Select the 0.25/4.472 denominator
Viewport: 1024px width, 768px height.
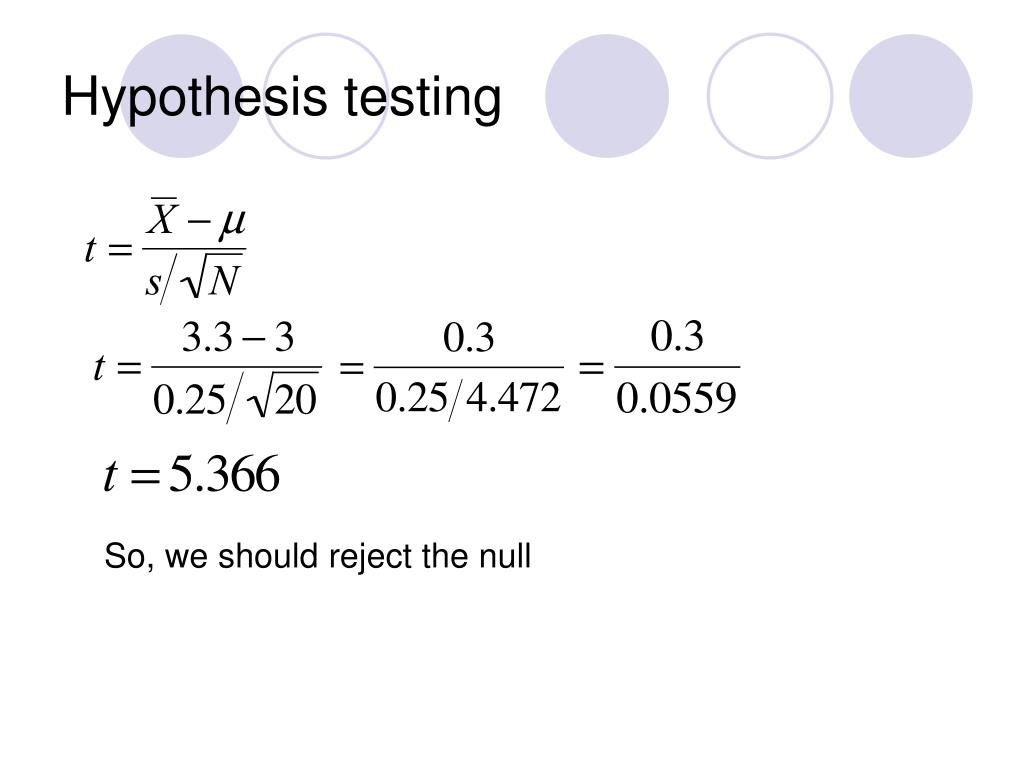[x=468, y=398]
